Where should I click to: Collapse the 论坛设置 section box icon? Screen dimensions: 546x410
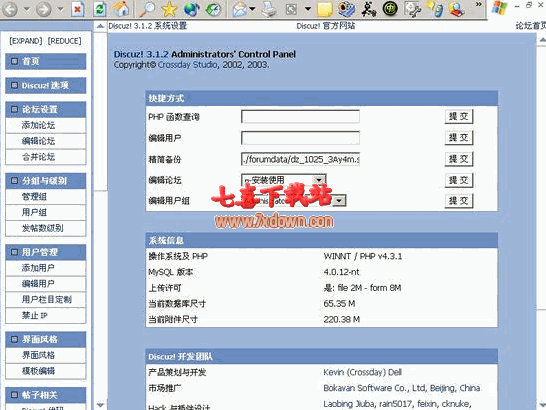click(x=14, y=109)
